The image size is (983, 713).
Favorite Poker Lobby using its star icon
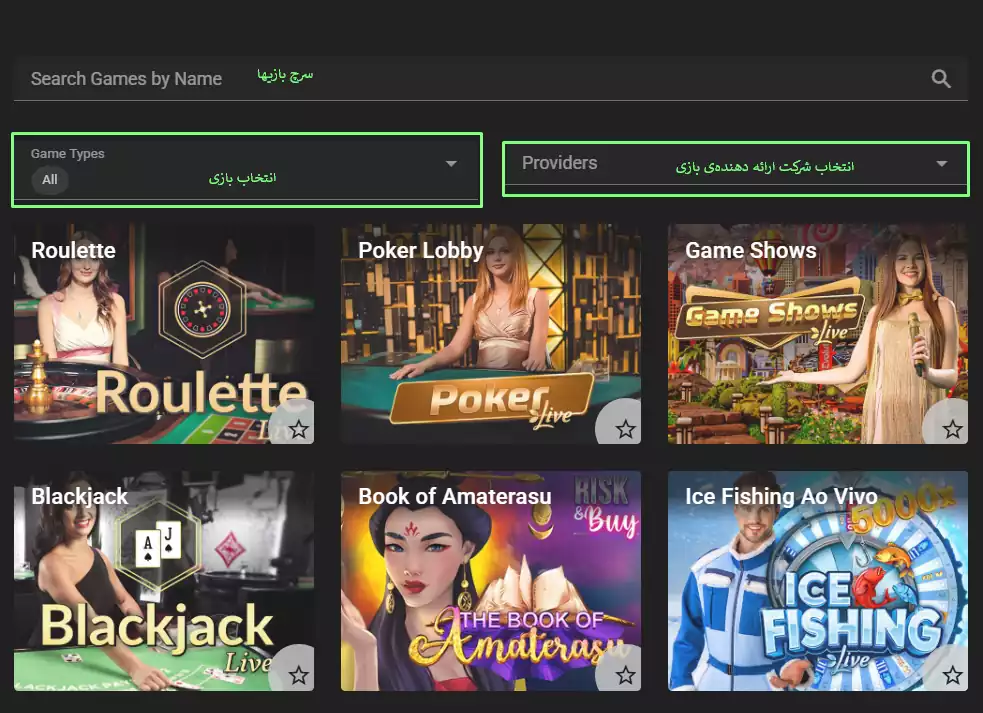625,430
